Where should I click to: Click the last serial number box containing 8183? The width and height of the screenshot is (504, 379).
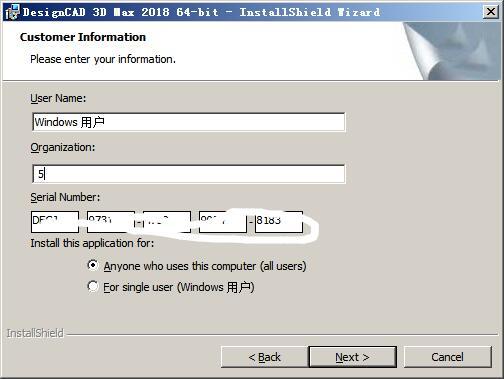(279, 222)
